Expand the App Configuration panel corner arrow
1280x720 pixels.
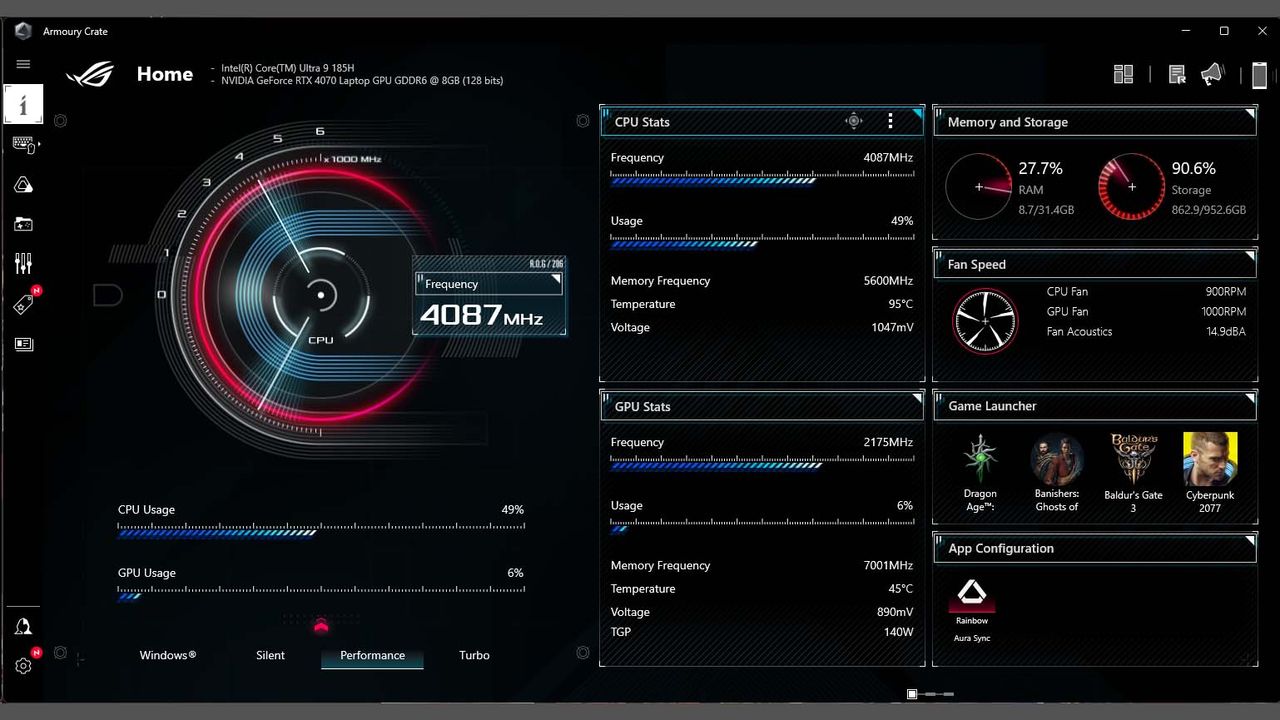1250,541
